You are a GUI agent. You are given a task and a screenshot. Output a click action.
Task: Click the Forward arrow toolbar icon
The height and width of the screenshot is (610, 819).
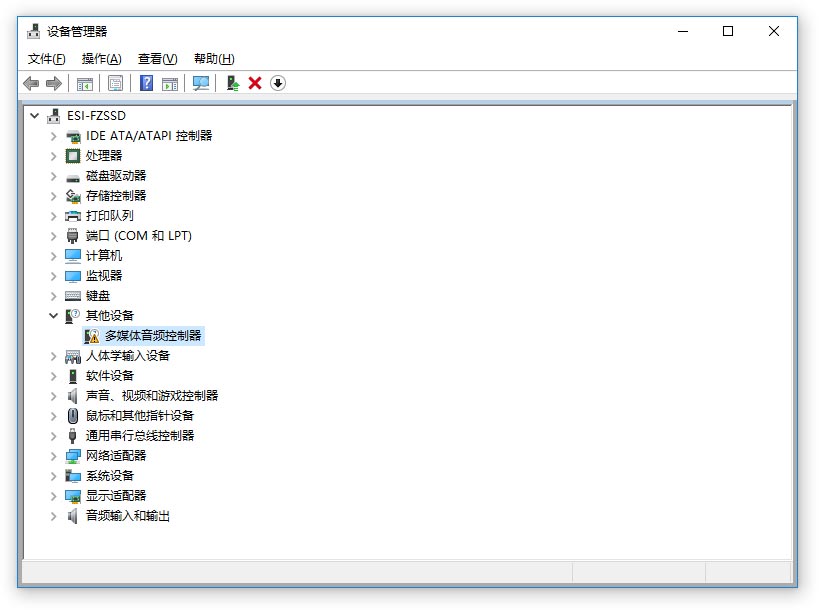point(54,83)
